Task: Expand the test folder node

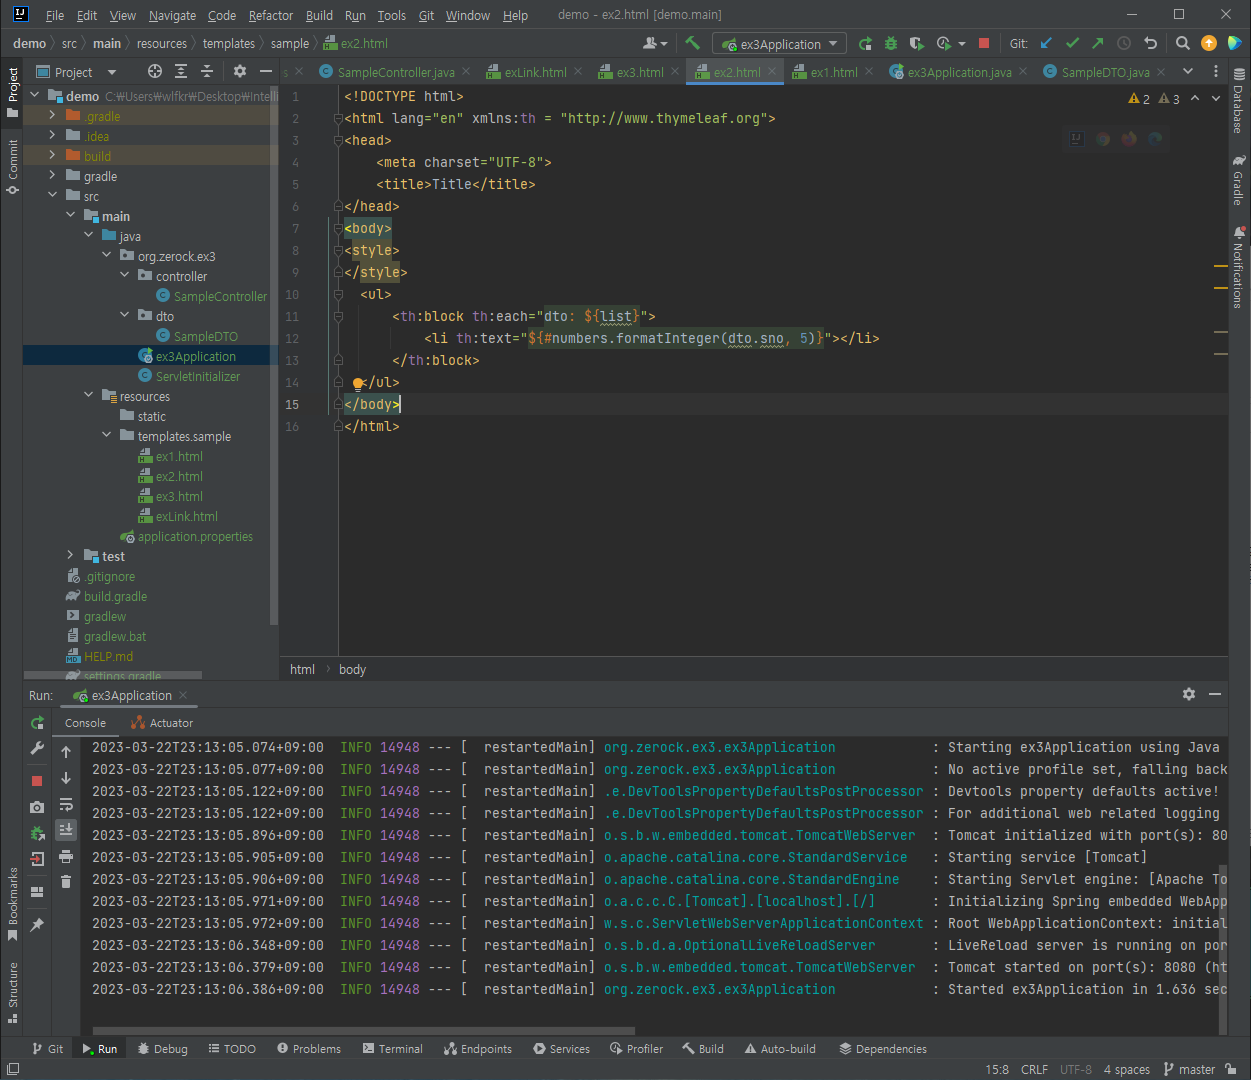Action: coord(70,555)
